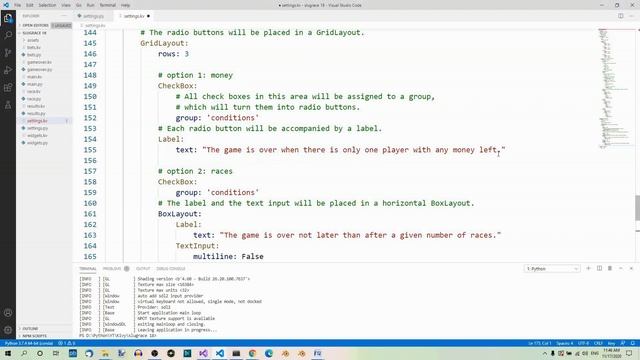Open the Accounts icon in the activity bar
Viewport: 640px width, 360px height.
[x=8, y=313]
